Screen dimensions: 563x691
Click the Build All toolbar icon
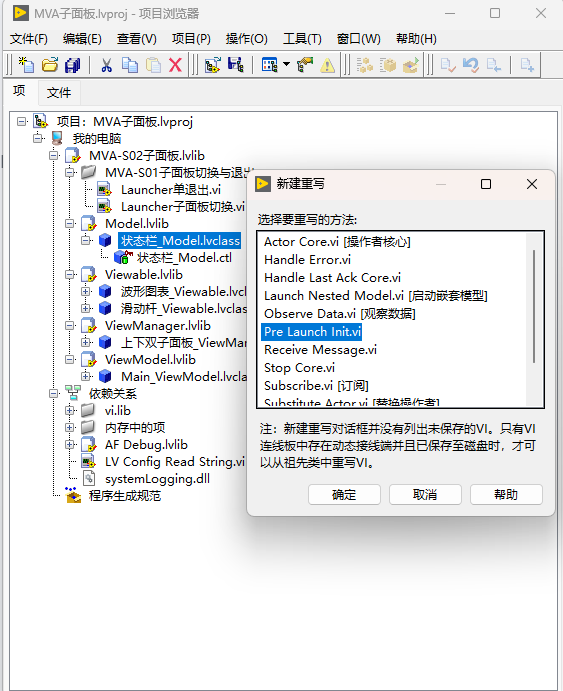pos(365,65)
